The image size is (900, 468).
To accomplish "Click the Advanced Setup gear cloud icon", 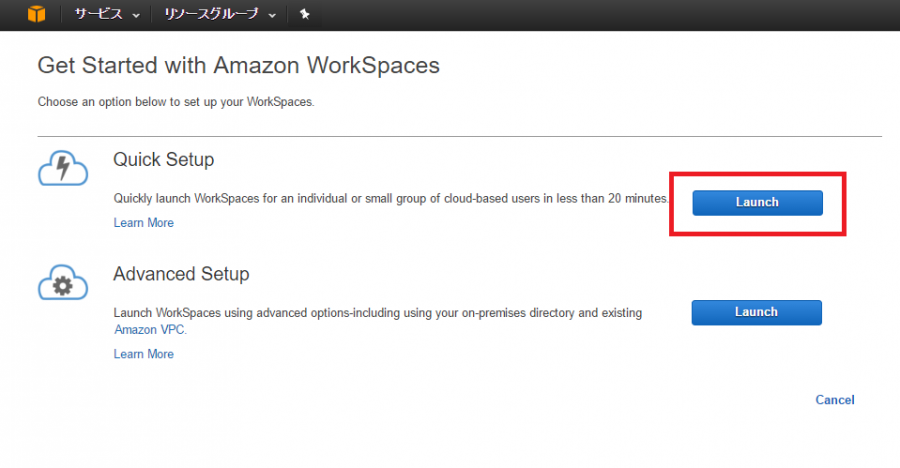I will tap(63, 283).
